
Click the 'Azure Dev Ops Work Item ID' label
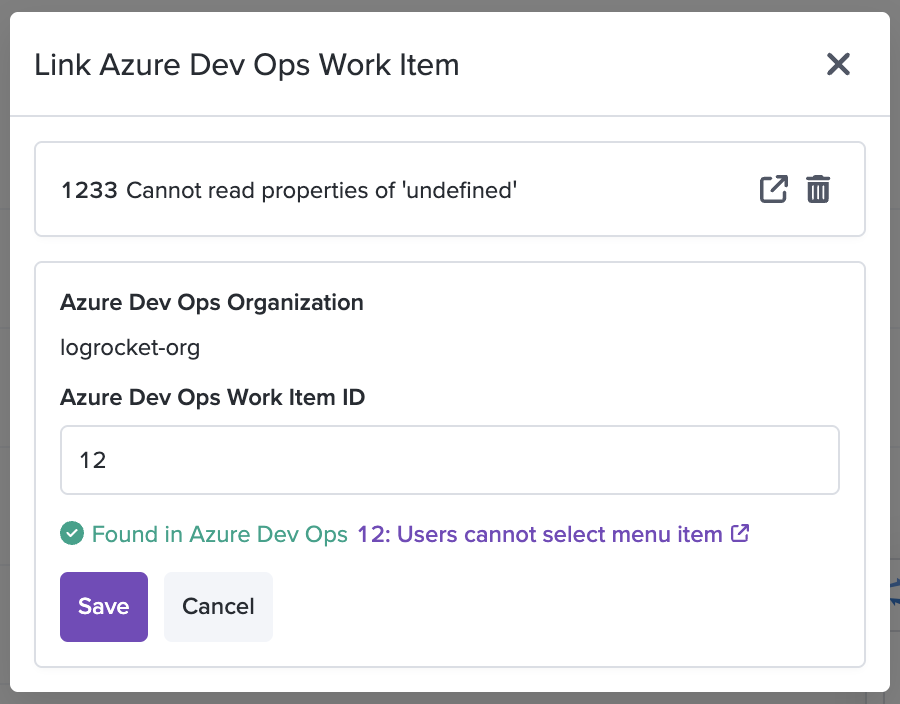(212, 397)
